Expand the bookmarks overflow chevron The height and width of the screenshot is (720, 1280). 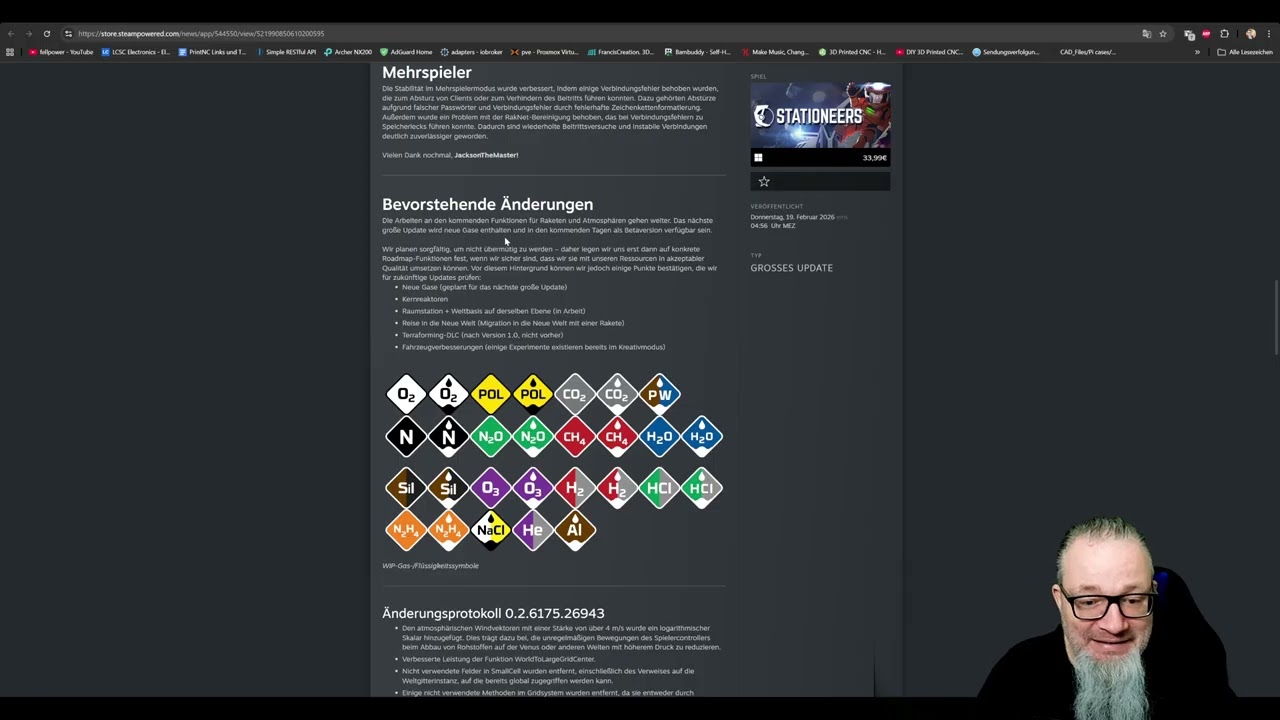click(x=1197, y=52)
